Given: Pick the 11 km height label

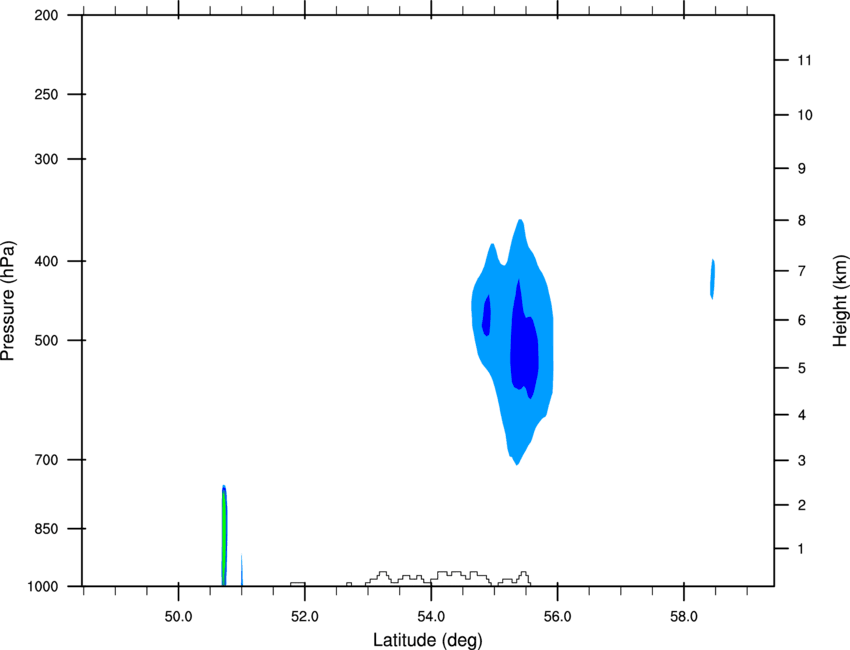Looking at the screenshot, I should click(x=805, y=60).
